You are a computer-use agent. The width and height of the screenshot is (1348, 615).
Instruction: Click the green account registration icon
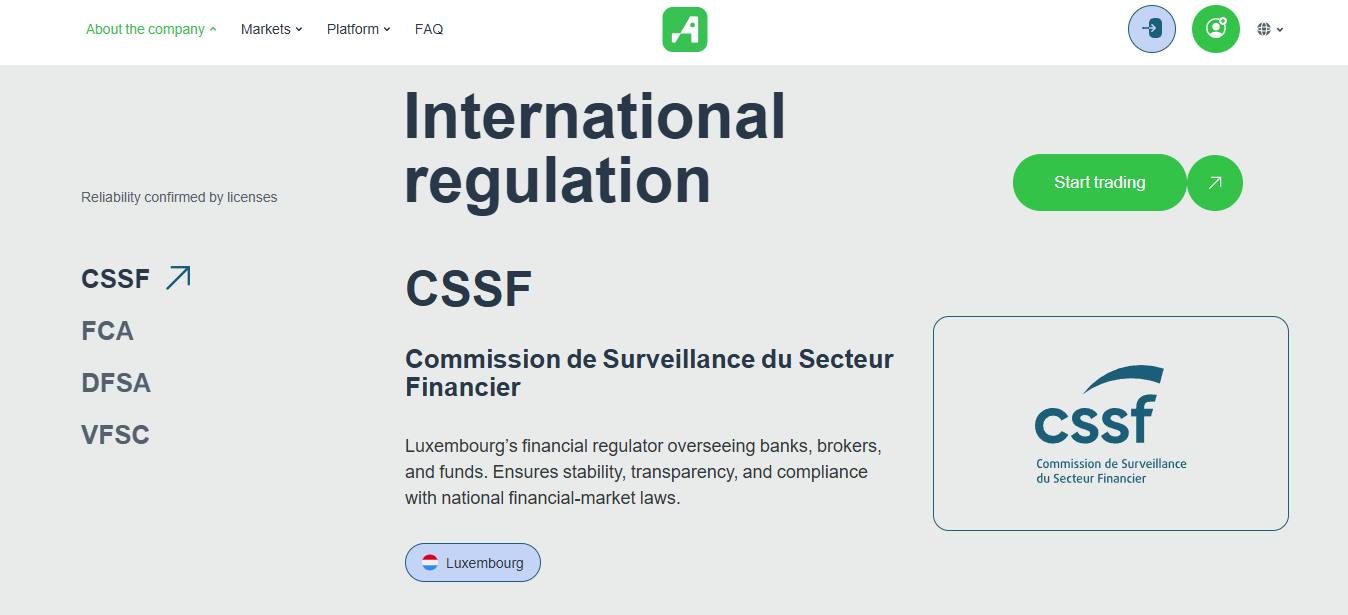pyautogui.click(x=1215, y=29)
